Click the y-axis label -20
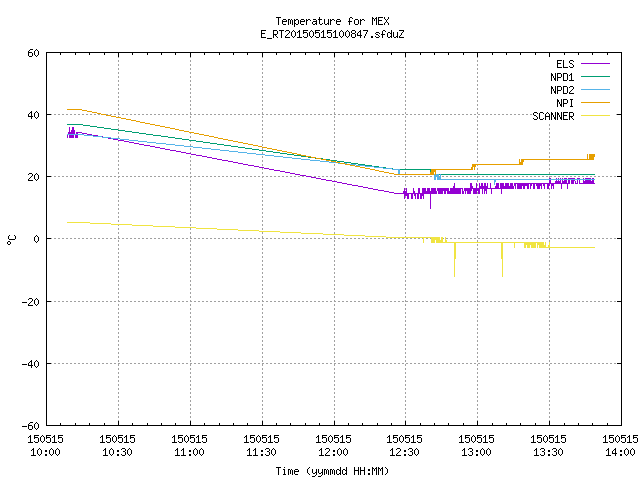 coord(31,302)
